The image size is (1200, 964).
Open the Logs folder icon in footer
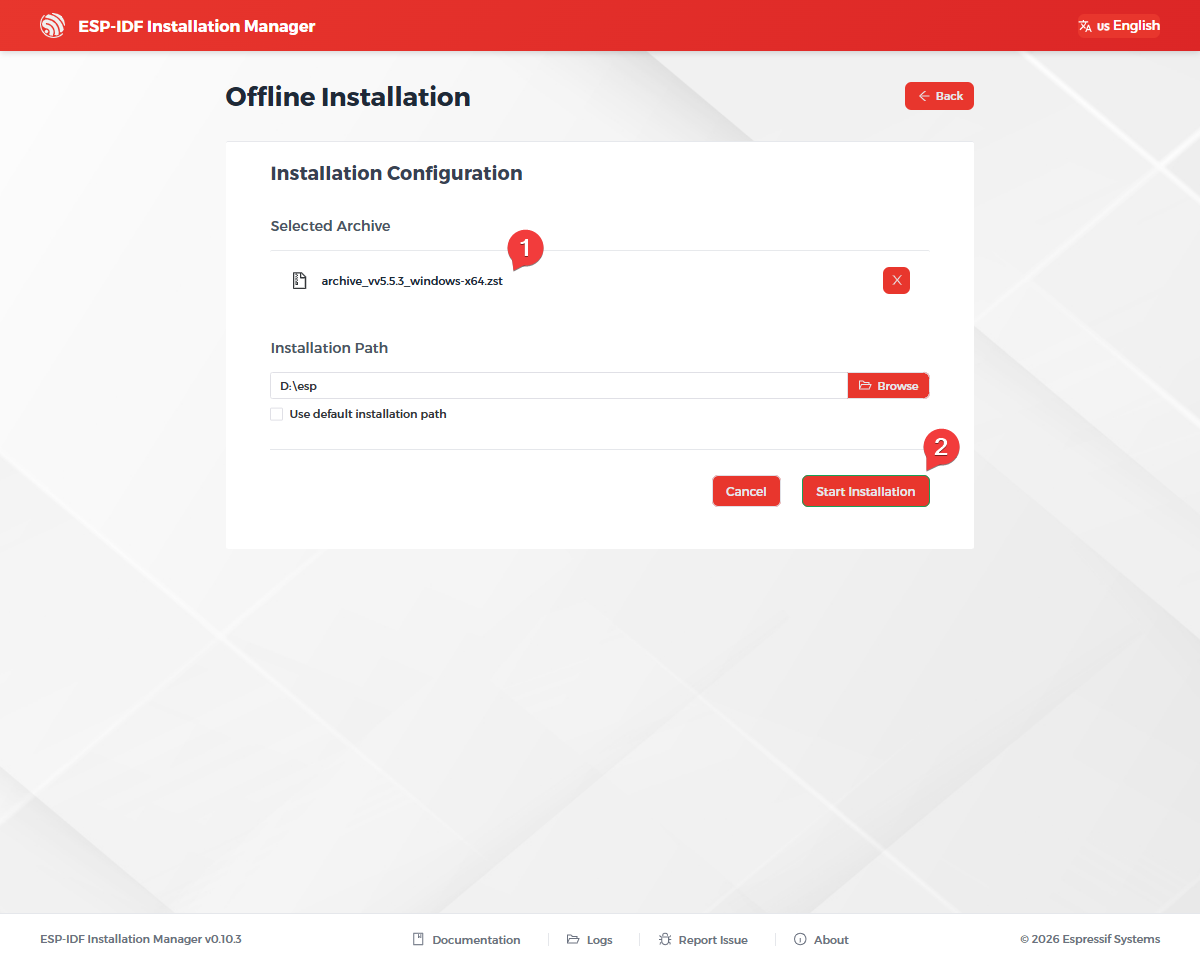(x=573, y=940)
